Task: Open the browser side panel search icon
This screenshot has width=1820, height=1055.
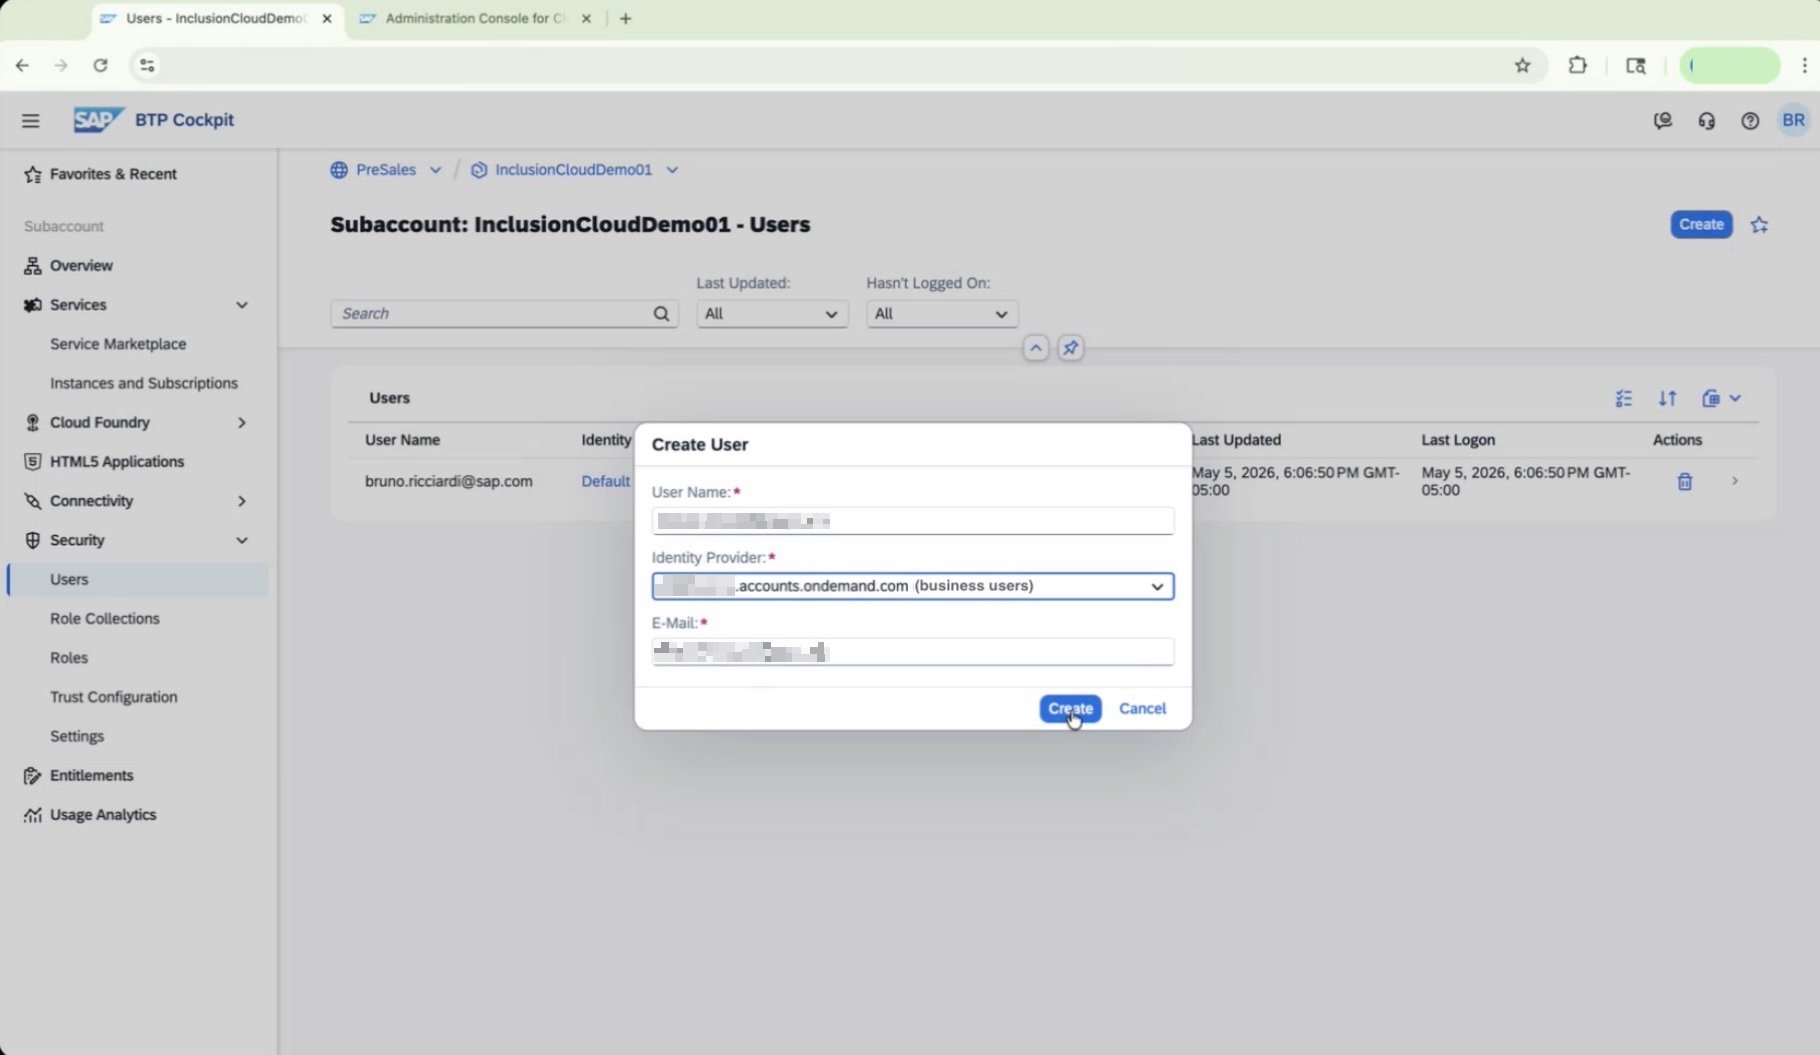Action: coord(1636,66)
